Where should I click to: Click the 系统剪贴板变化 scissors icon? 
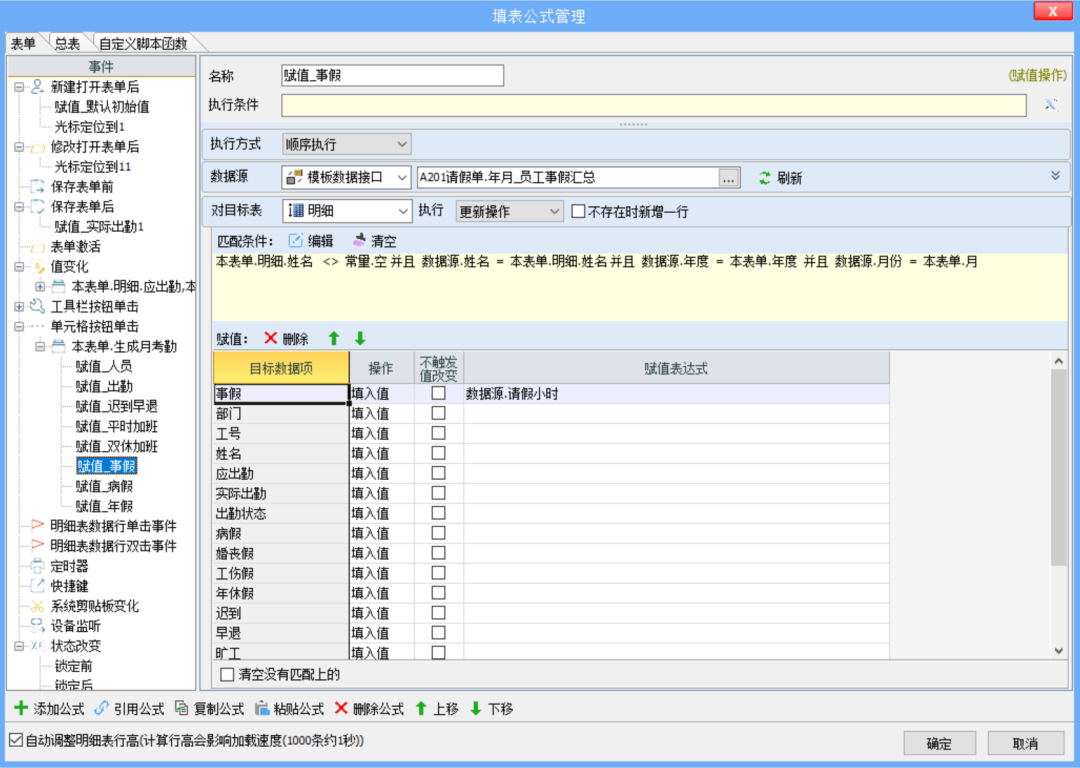(38, 606)
